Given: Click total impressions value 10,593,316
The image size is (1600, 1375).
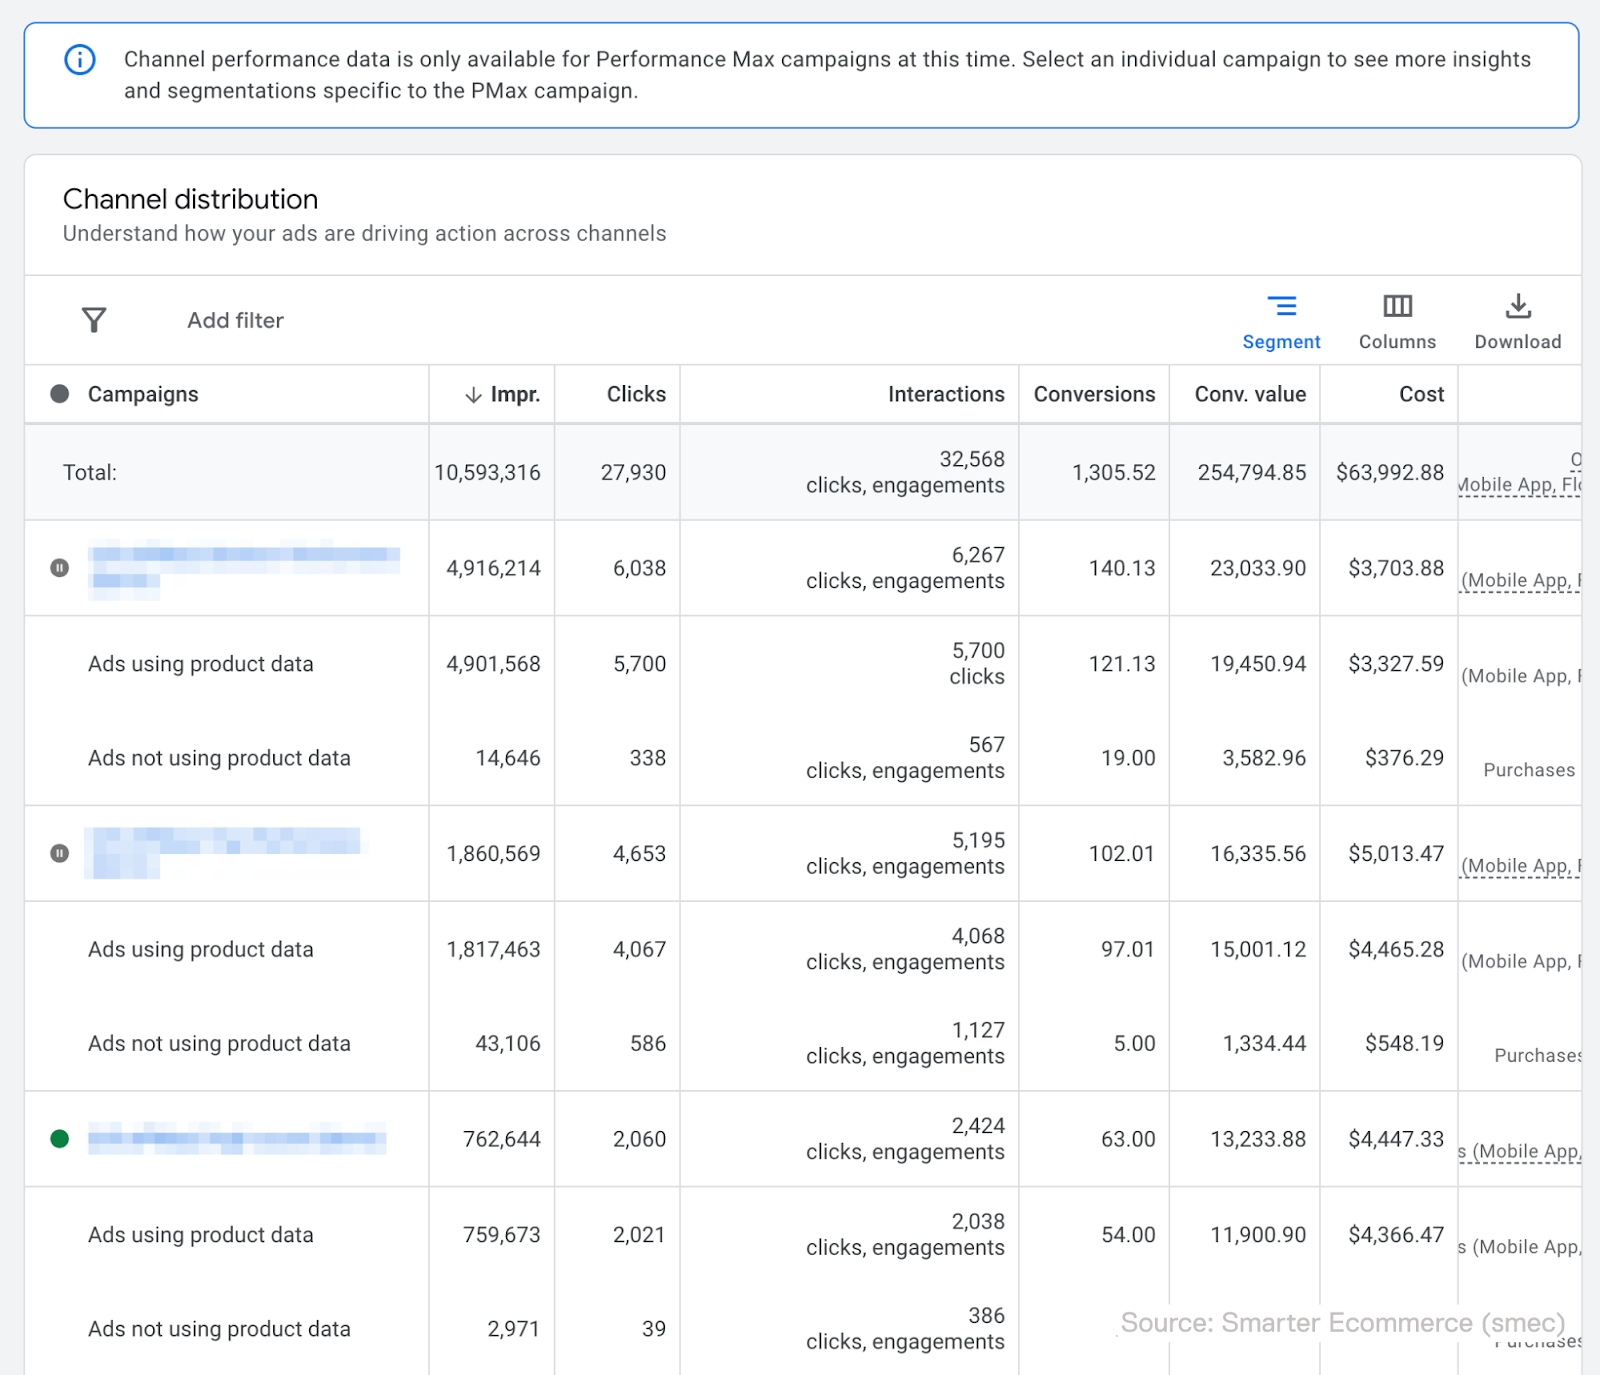Looking at the screenshot, I should coord(487,472).
